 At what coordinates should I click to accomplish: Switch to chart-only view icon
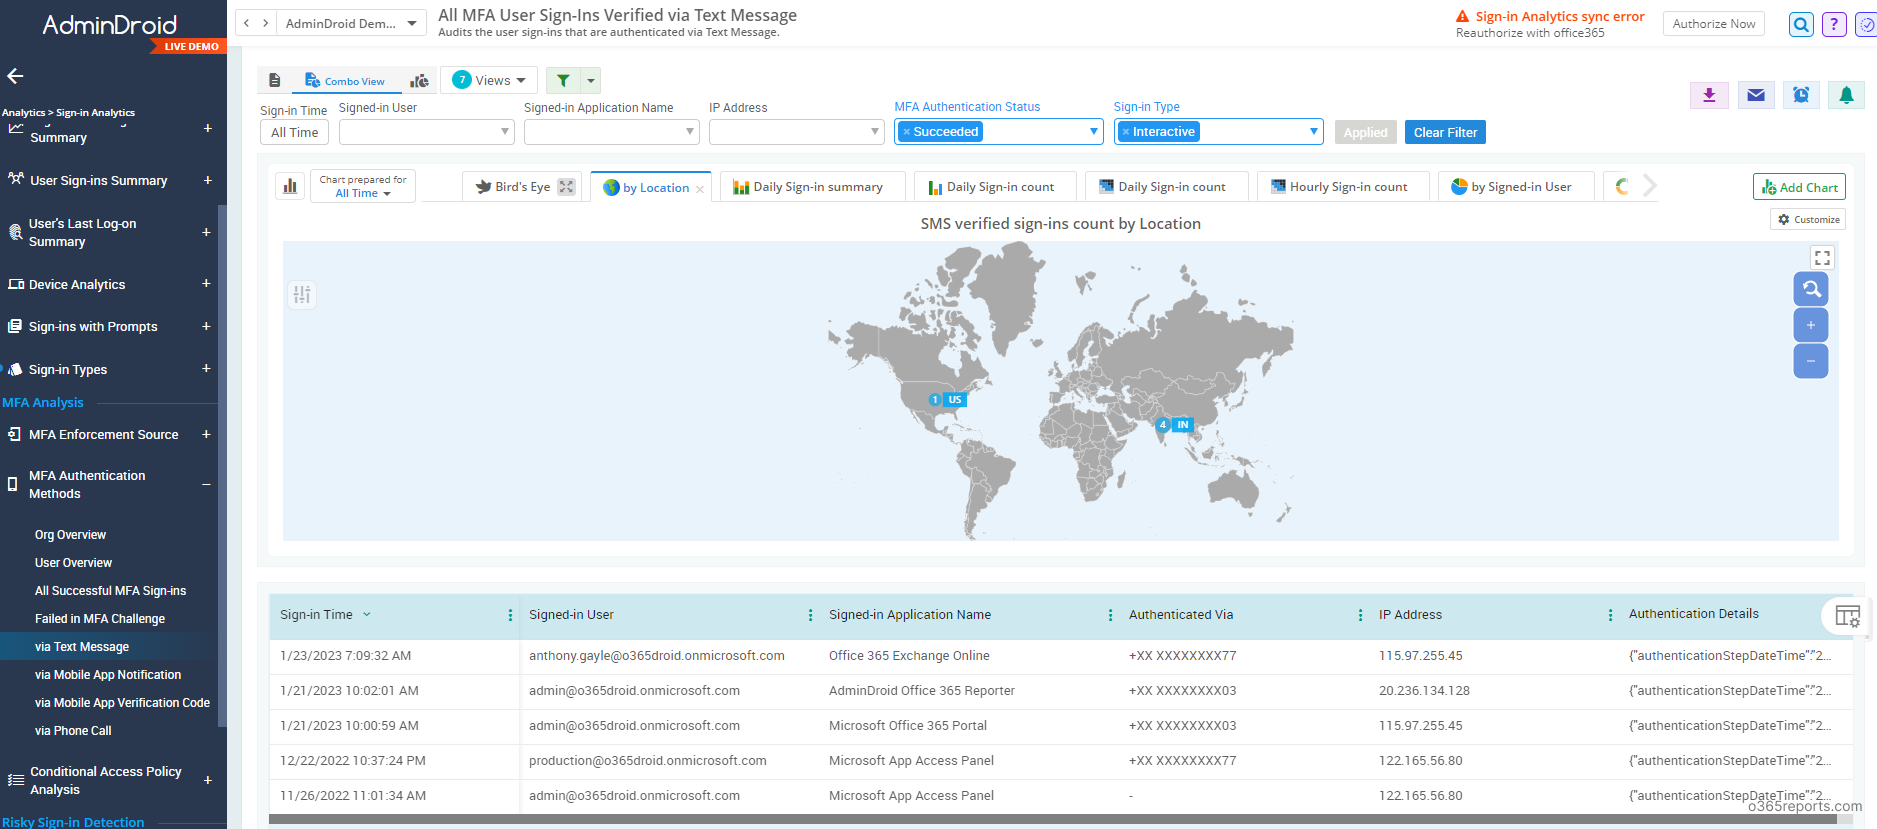tap(420, 80)
